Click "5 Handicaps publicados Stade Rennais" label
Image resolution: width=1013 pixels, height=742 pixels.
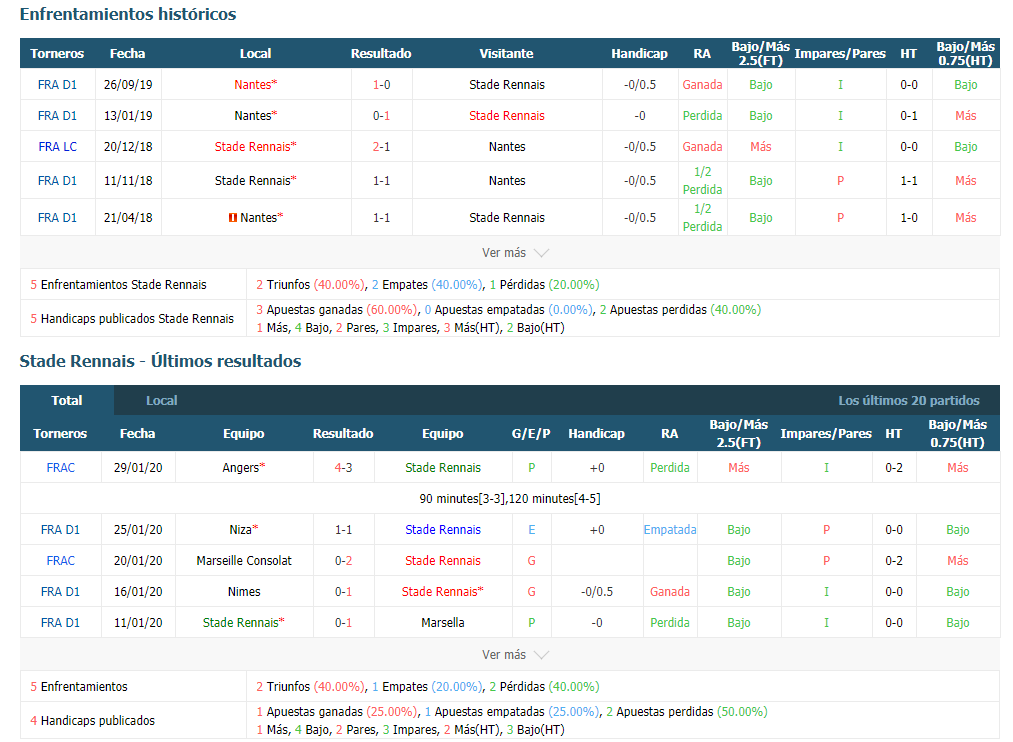point(132,318)
